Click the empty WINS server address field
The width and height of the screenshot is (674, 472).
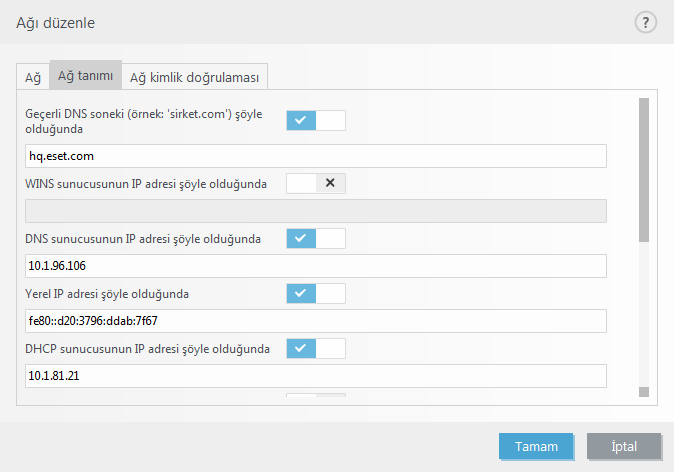(315, 211)
